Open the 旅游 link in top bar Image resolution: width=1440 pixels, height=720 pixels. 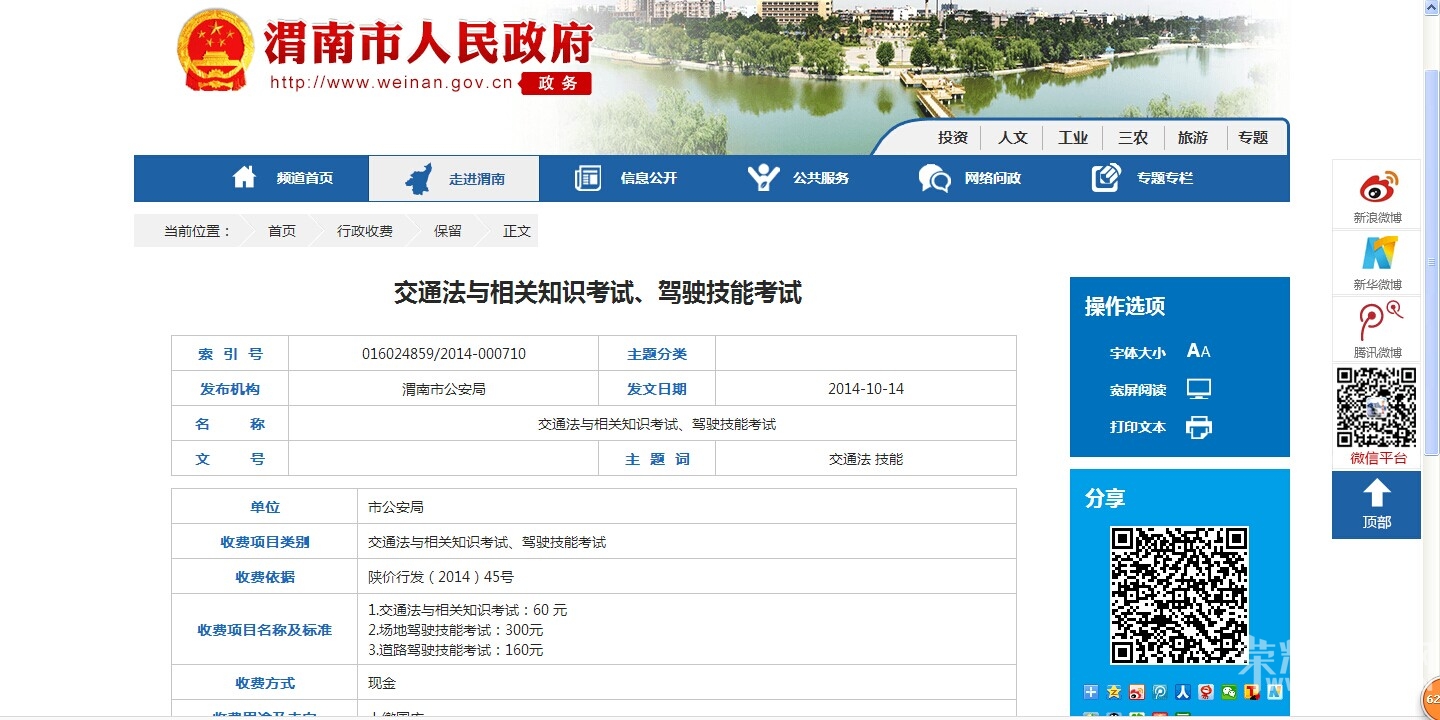[1192, 137]
